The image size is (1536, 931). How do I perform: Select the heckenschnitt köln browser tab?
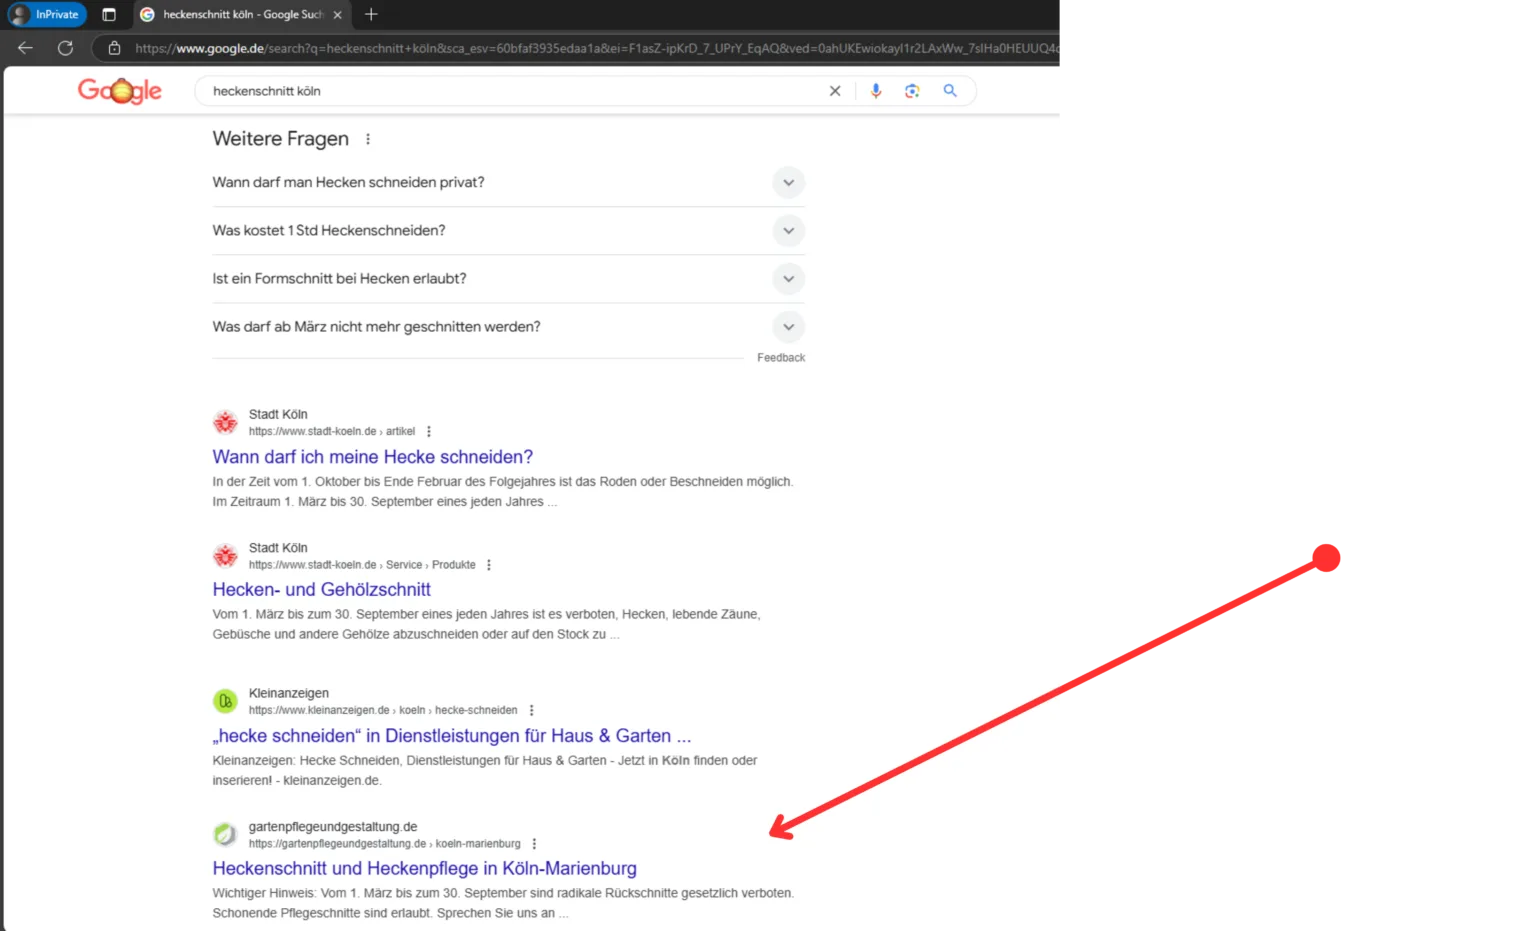coord(241,15)
